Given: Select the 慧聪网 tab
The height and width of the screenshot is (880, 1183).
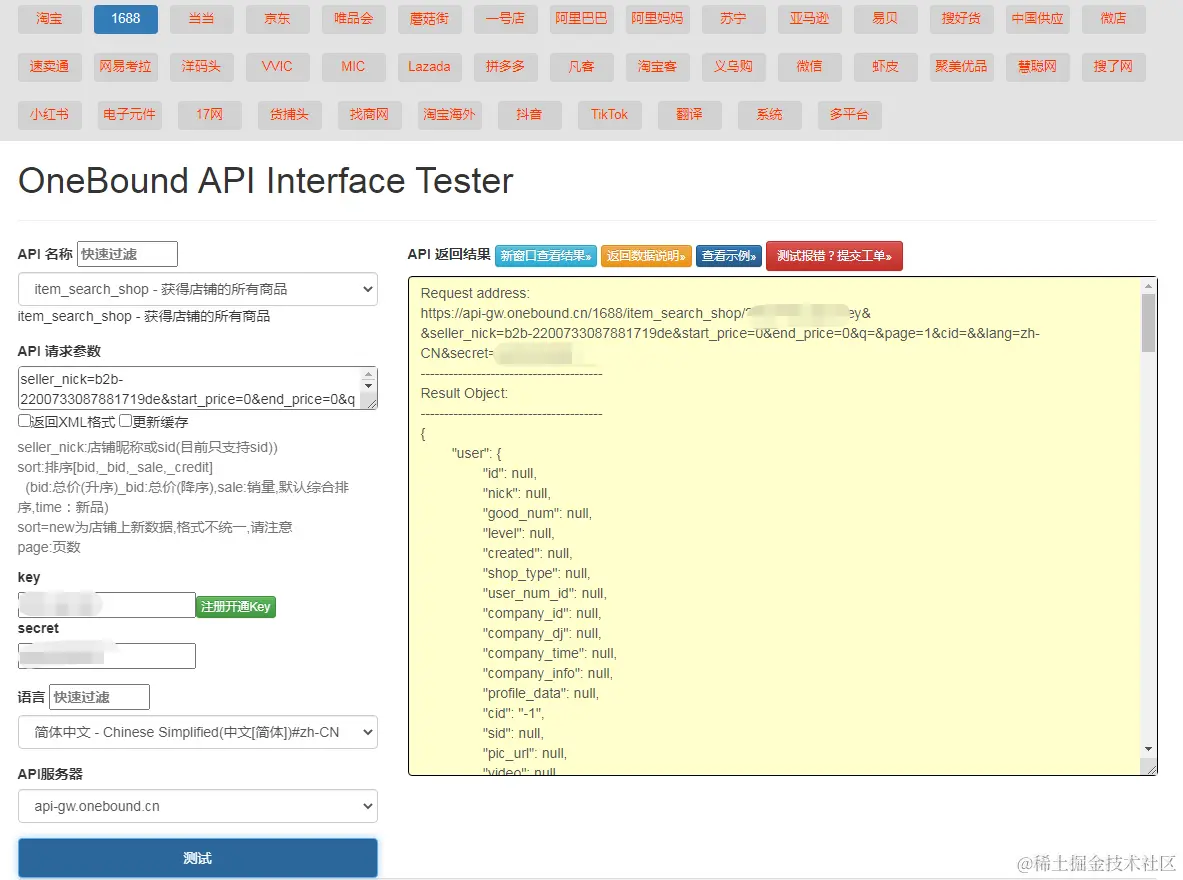Looking at the screenshot, I should click(1037, 66).
